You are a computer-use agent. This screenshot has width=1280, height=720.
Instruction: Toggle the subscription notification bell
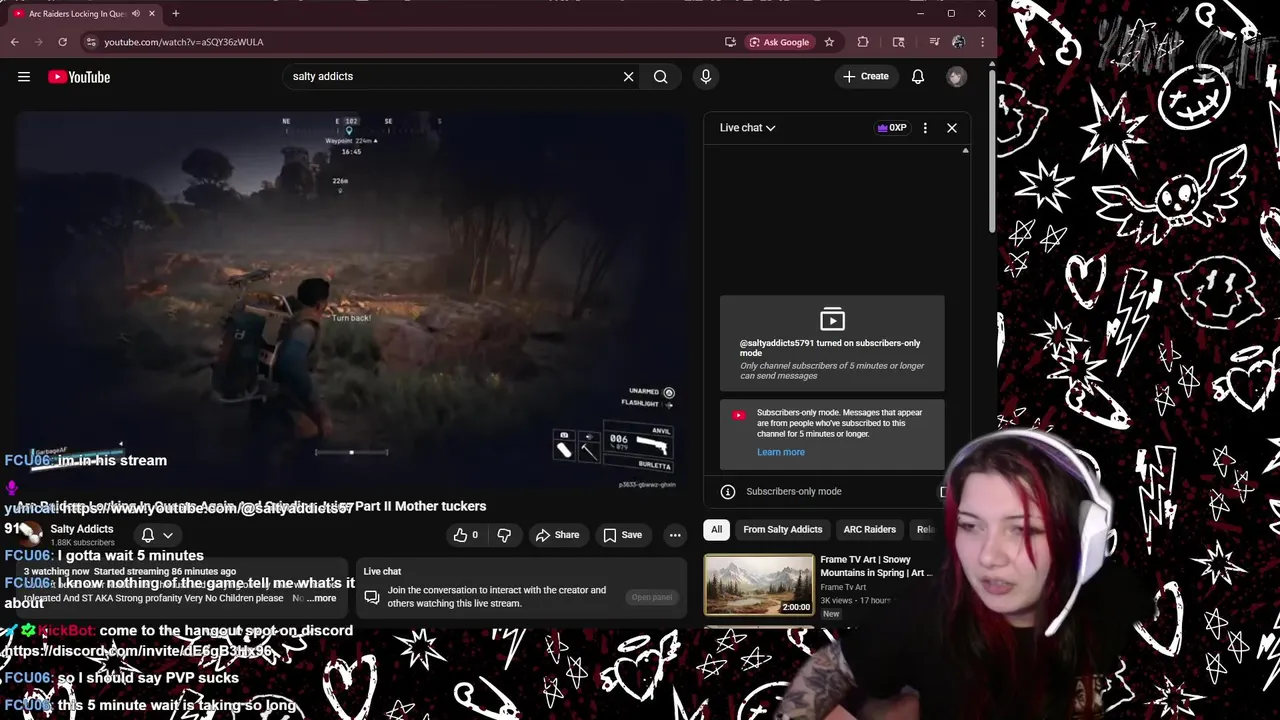click(x=148, y=535)
